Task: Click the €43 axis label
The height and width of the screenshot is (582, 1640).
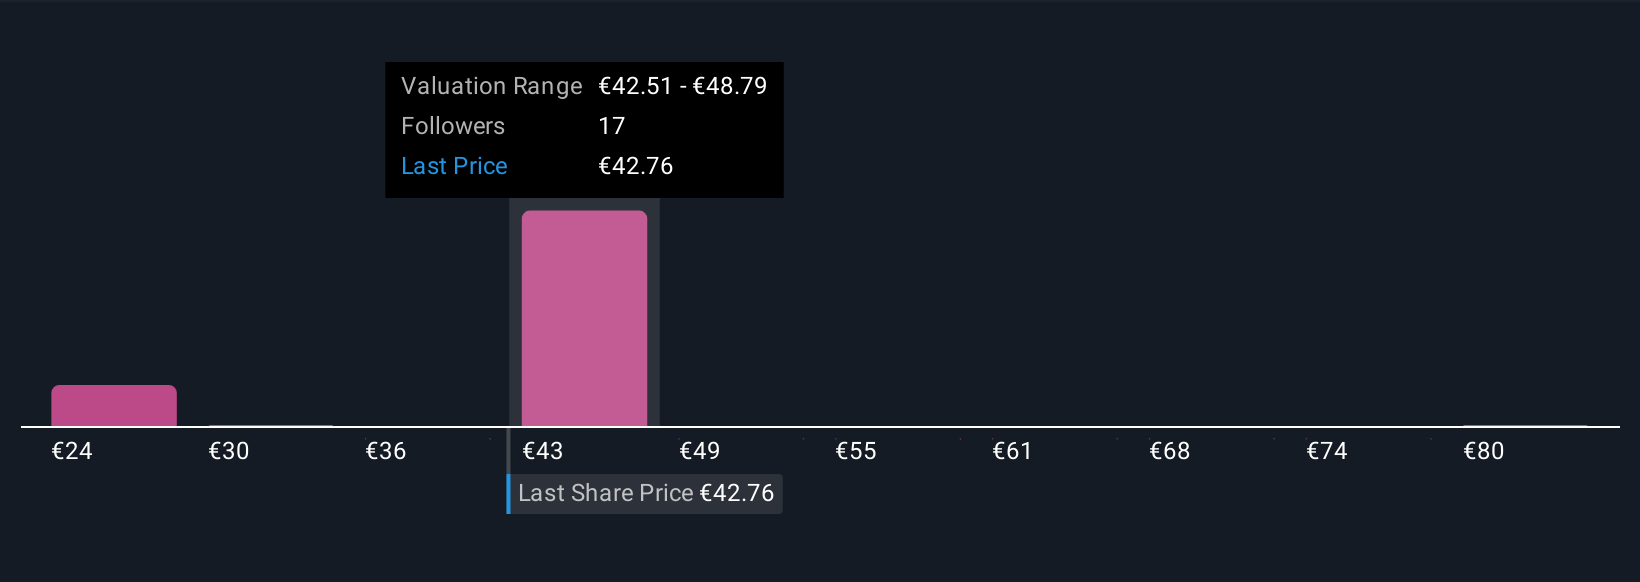Action: click(x=543, y=451)
